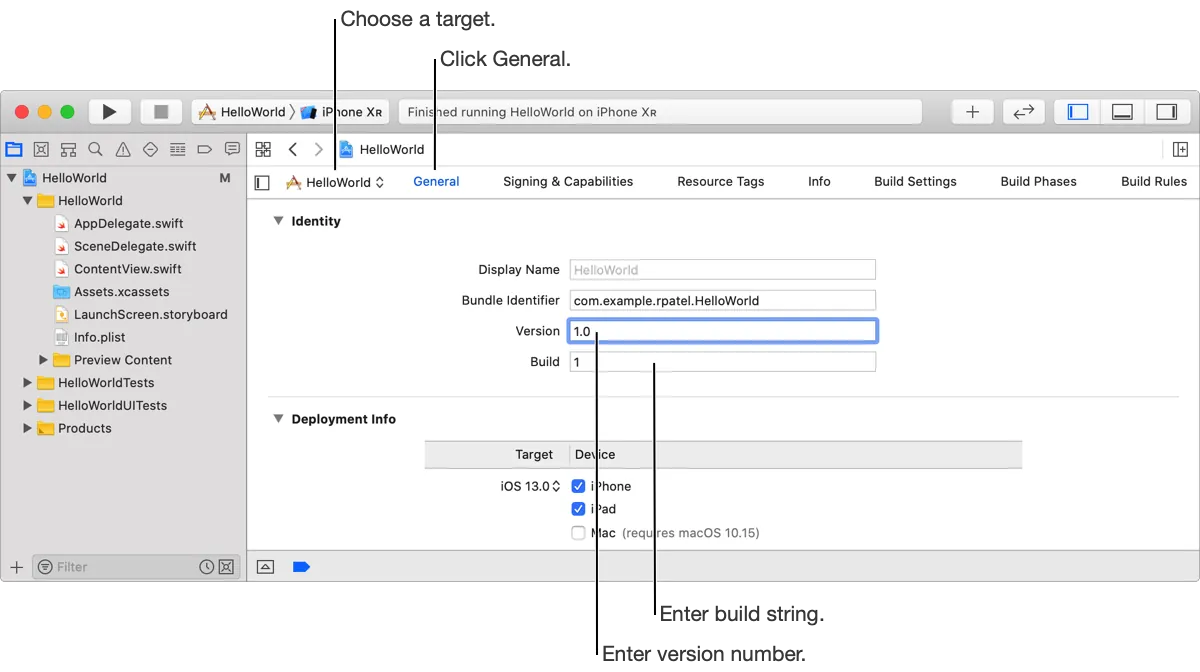The height and width of the screenshot is (672, 1200).
Task: Show the Breakpoint navigator icon
Action: pyautogui.click(x=204, y=149)
